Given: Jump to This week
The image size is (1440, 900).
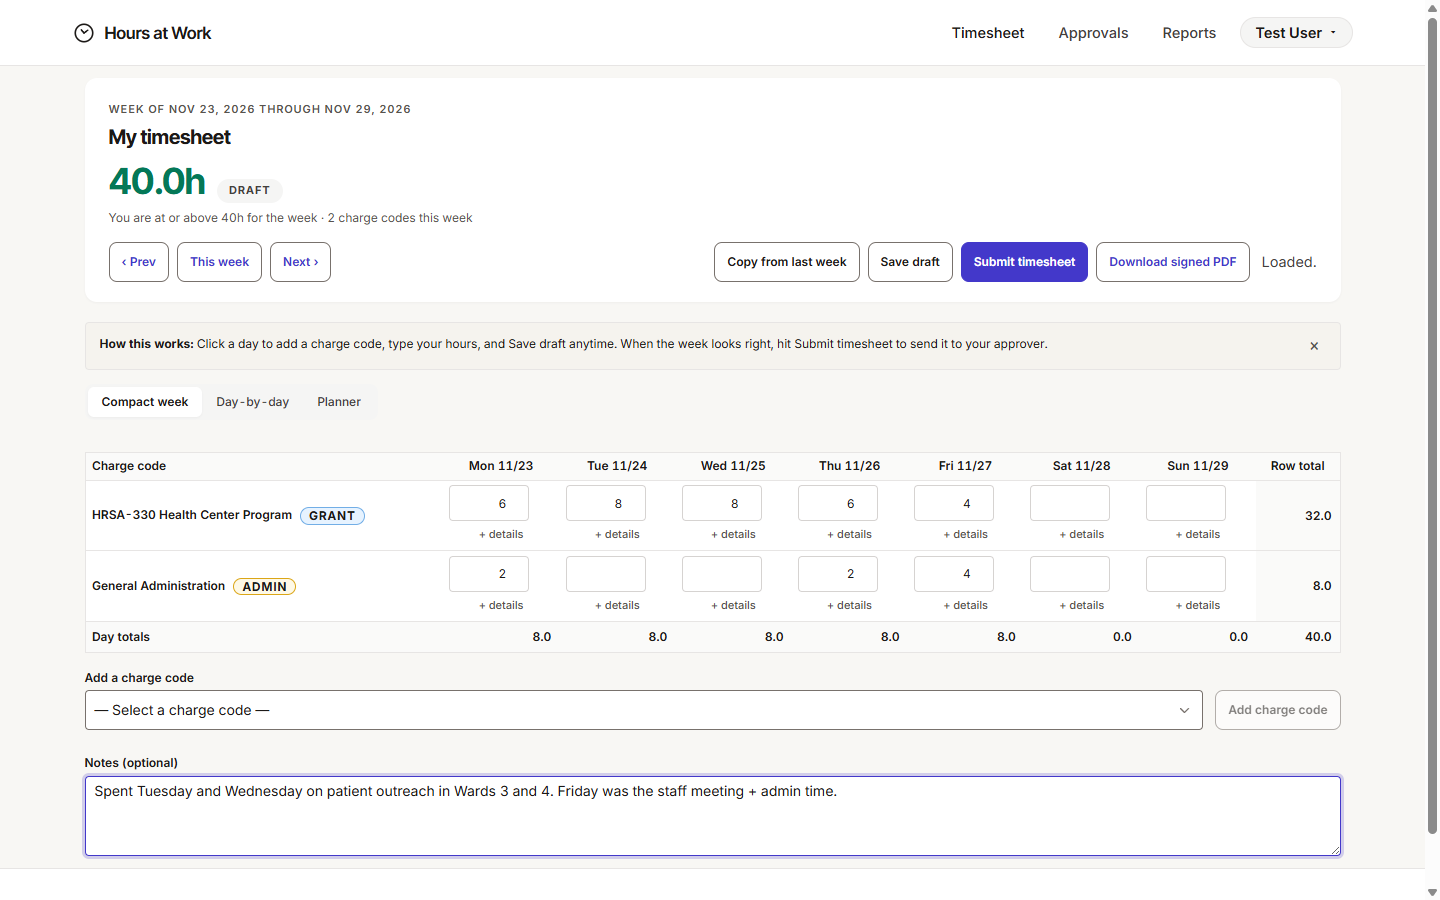Looking at the screenshot, I should [219, 262].
